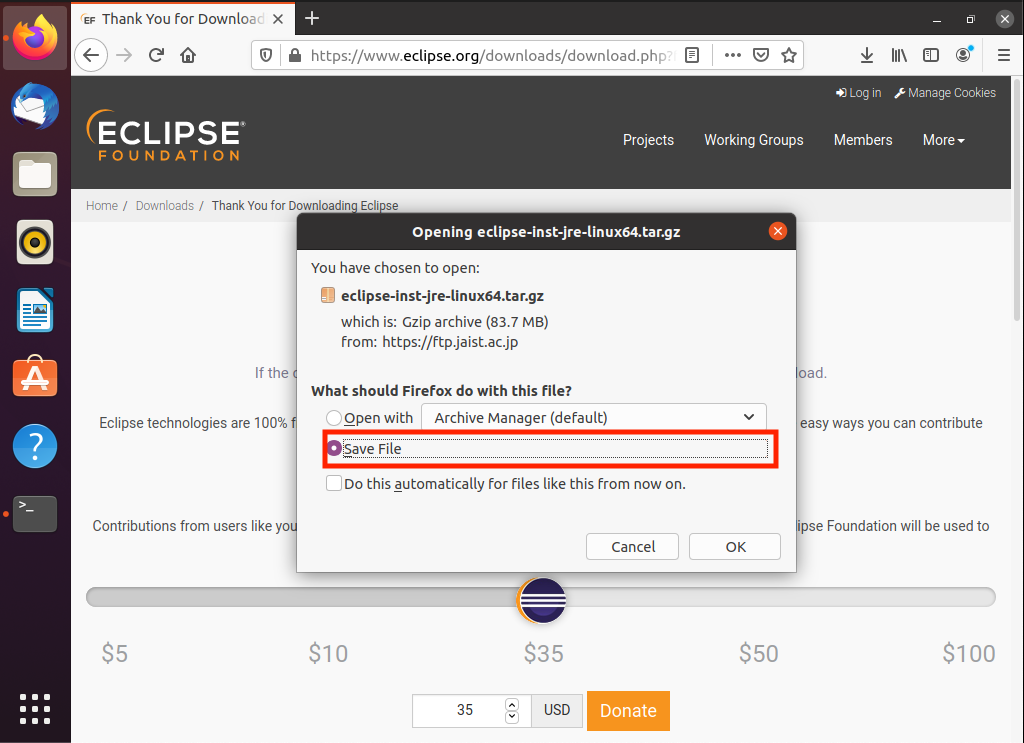Open tracking protection shield info
1024x743 pixels.
click(266, 55)
